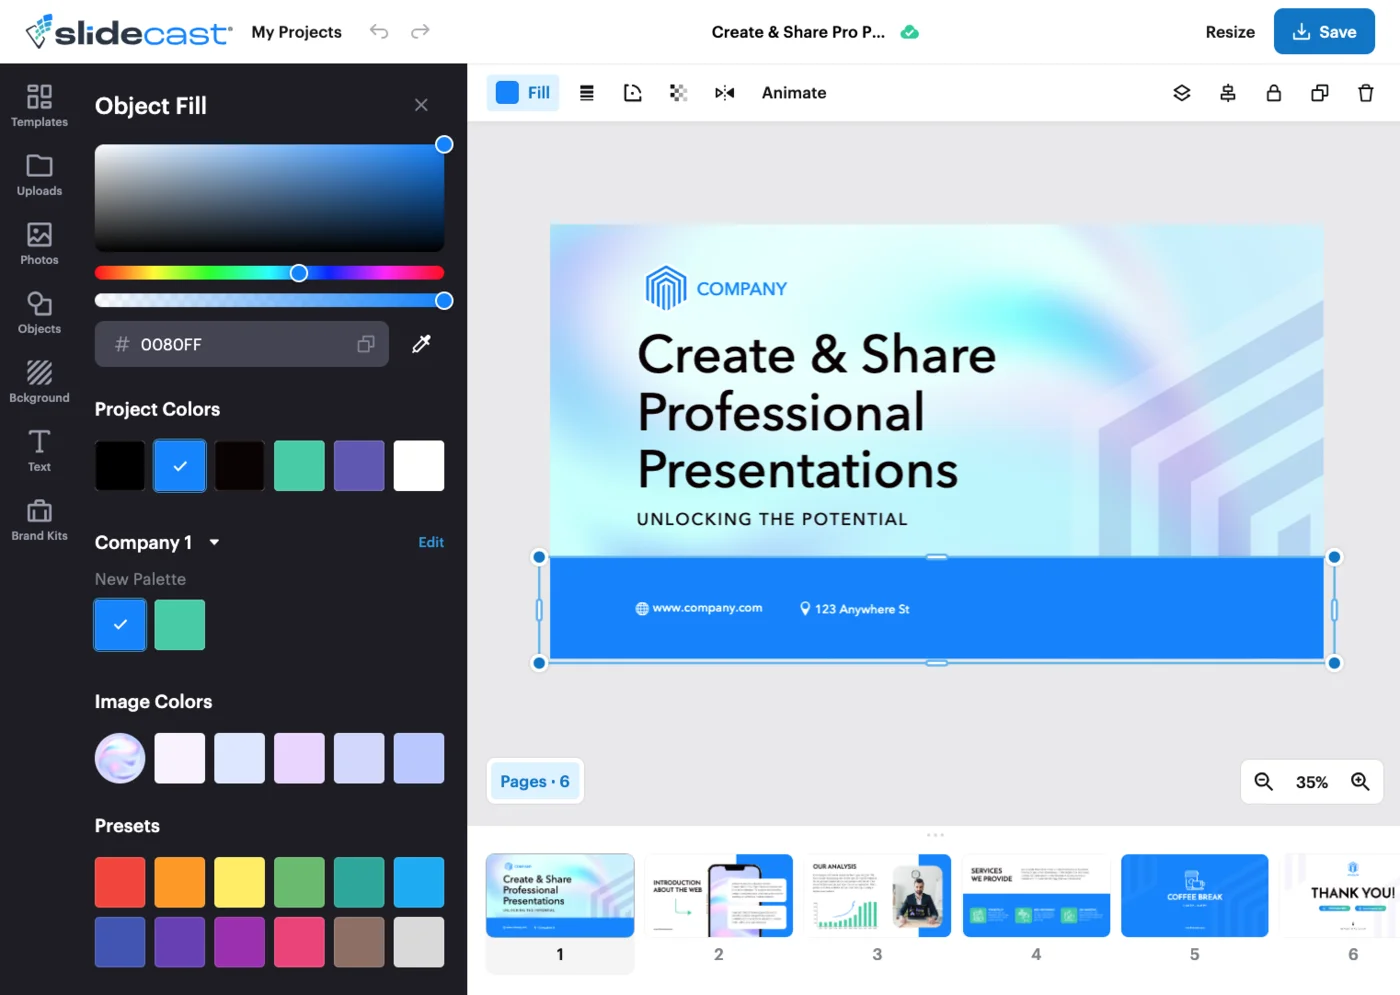Open the Bckground panel
This screenshot has height=995, width=1400.
(x=39, y=381)
